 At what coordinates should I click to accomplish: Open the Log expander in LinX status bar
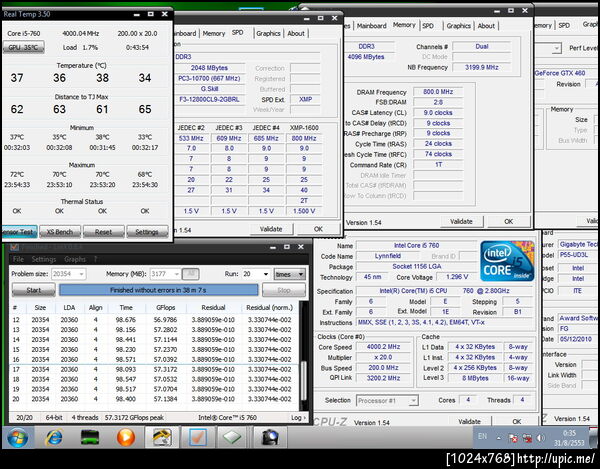tap(298, 418)
